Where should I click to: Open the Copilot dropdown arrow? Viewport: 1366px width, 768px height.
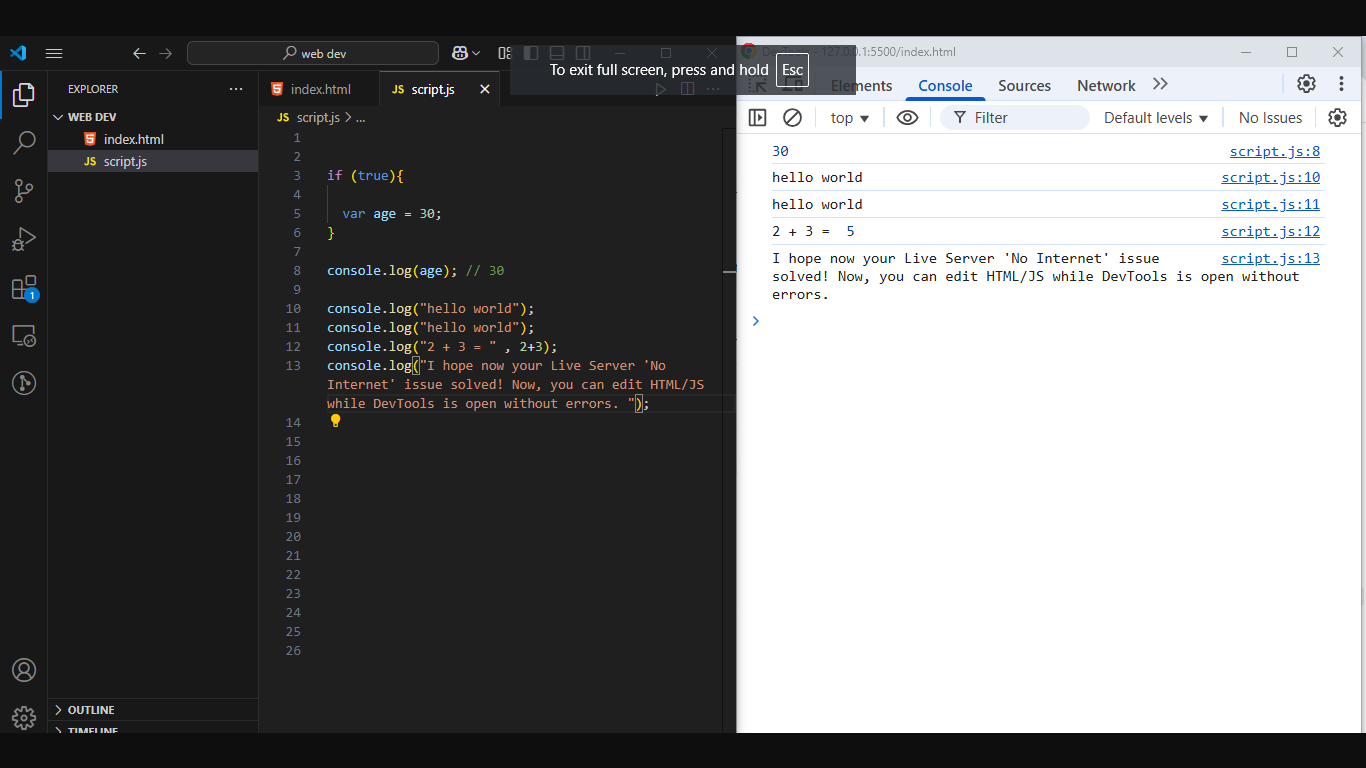click(x=476, y=53)
